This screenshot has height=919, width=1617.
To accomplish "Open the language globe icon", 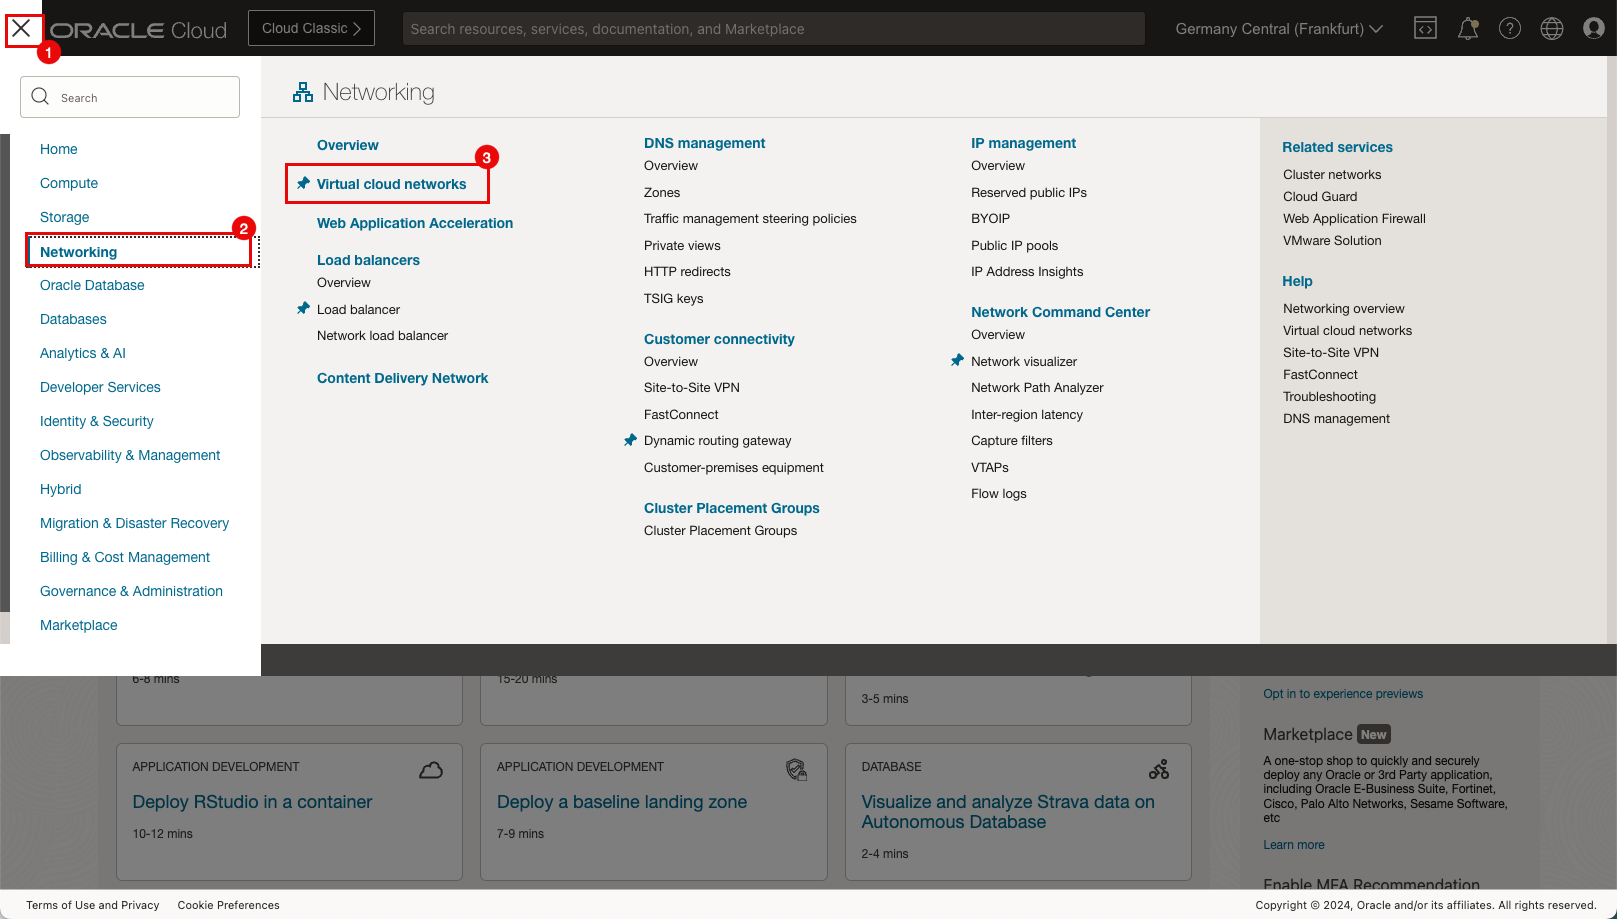I will 1551,29.
